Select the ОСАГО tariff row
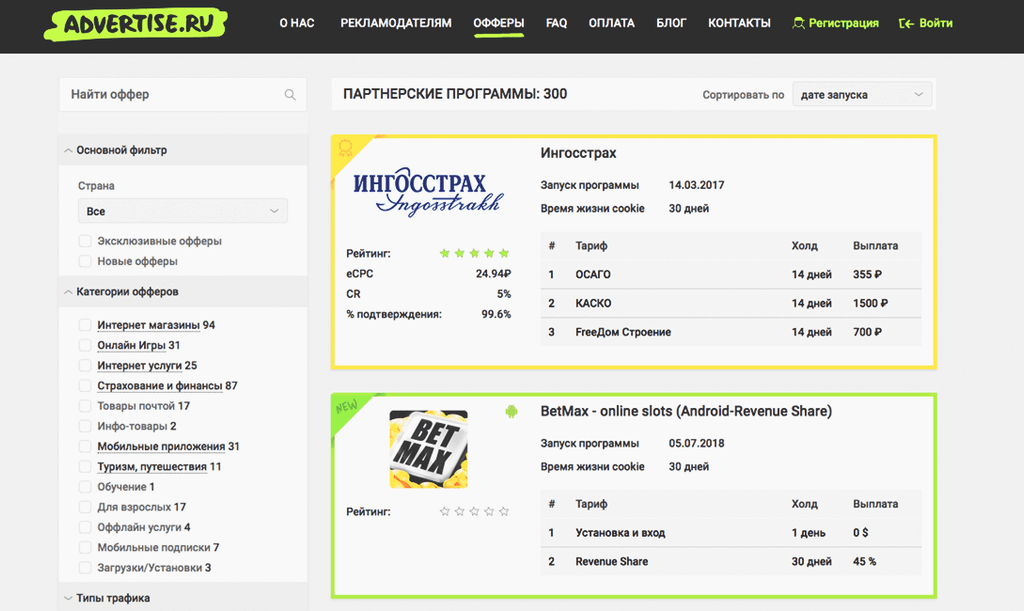1024x611 pixels. (x=731, y=275)
